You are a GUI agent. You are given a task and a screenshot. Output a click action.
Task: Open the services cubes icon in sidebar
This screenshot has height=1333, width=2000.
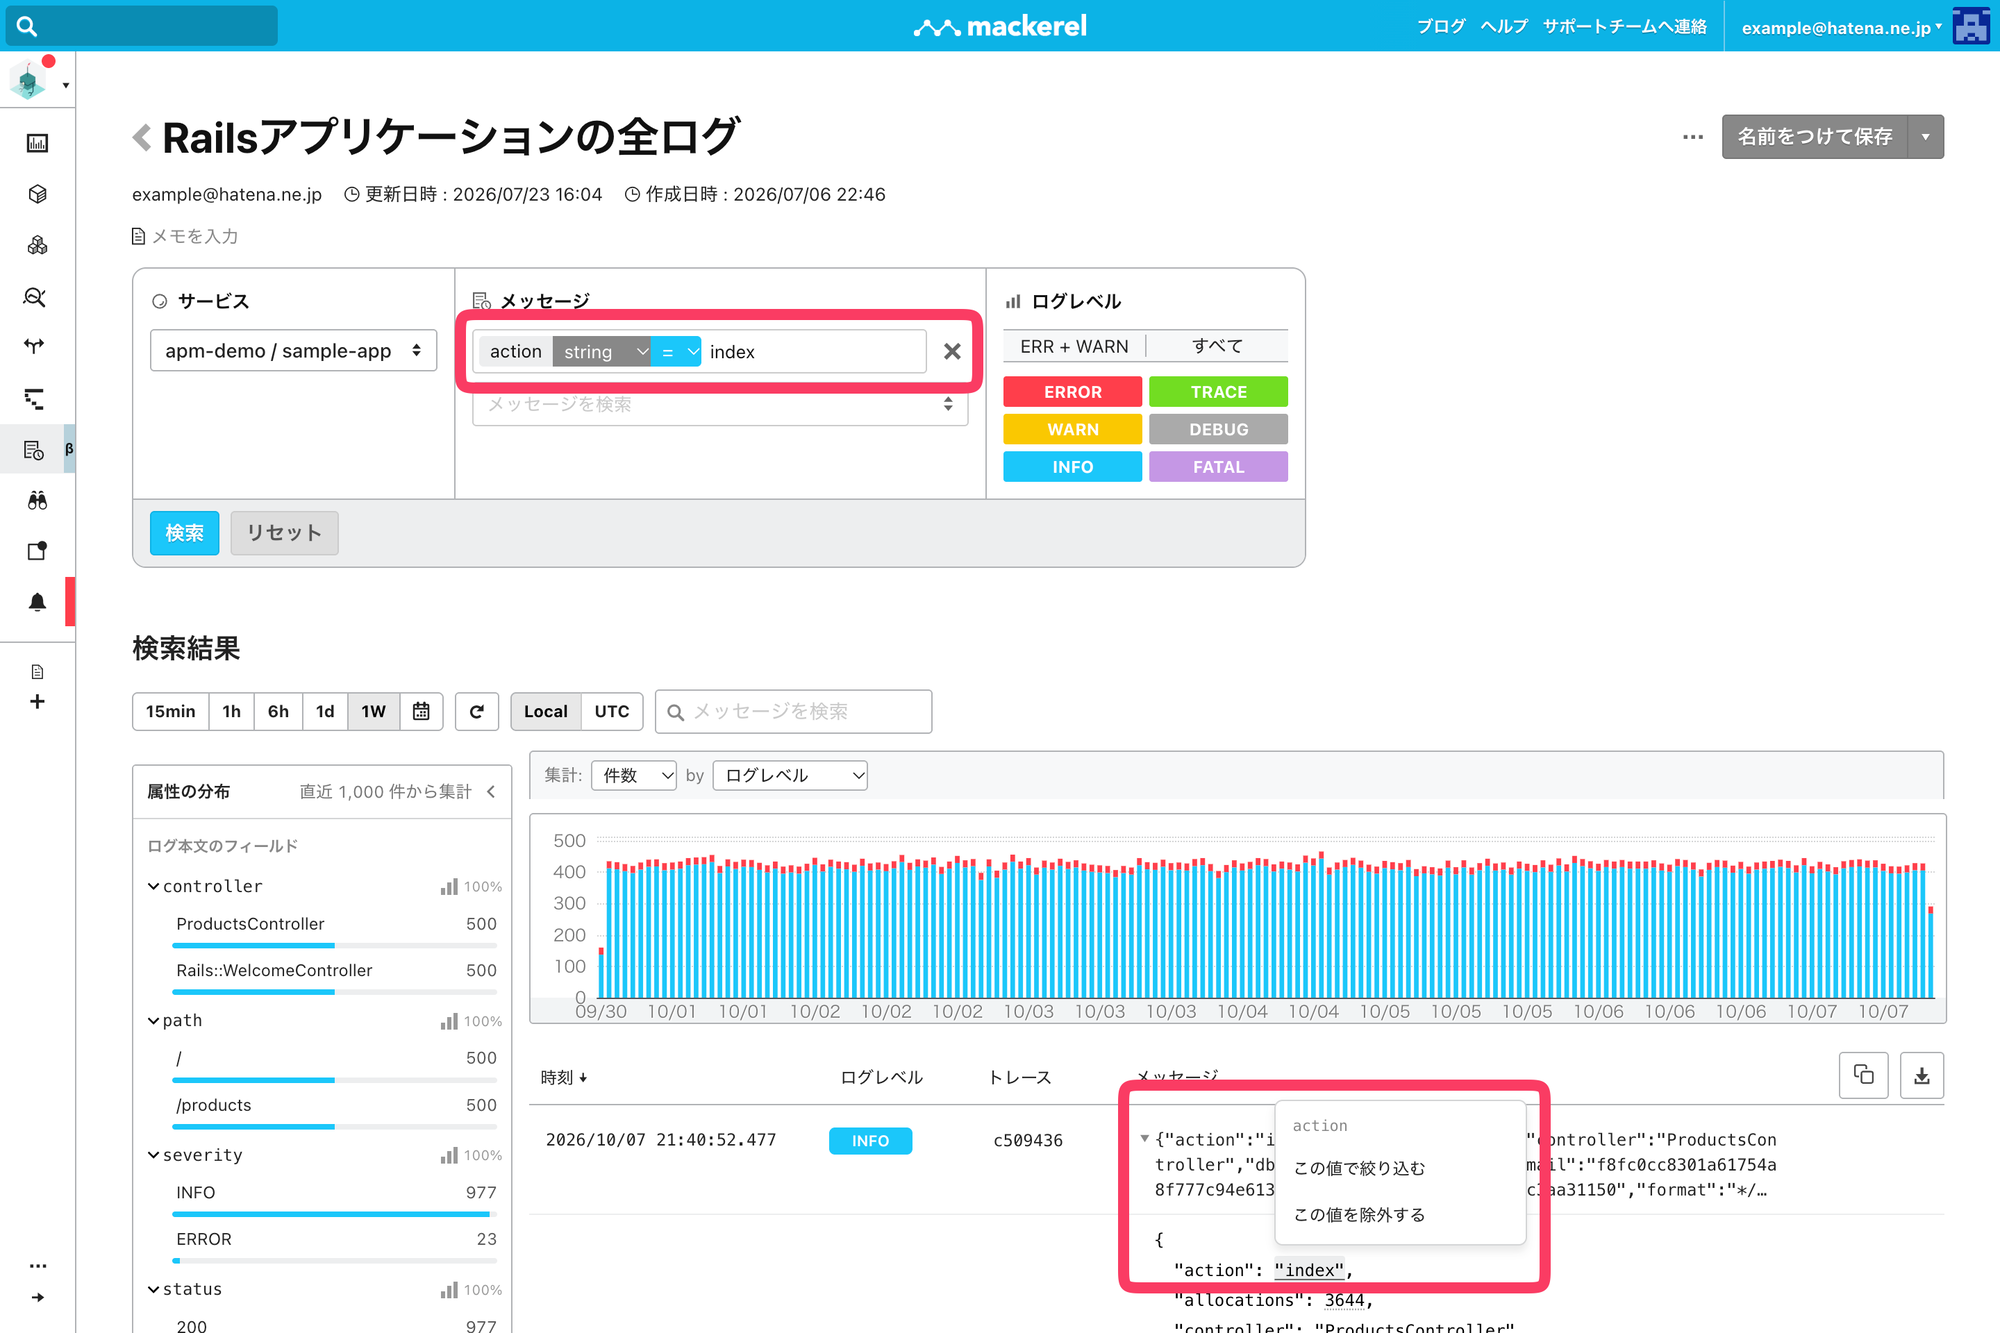[37, 245]
